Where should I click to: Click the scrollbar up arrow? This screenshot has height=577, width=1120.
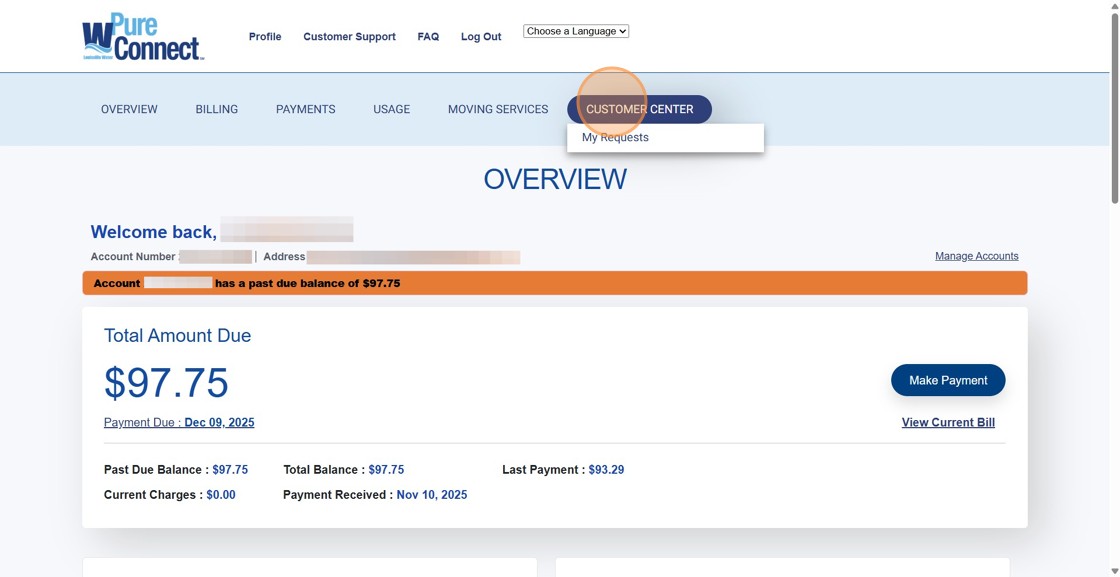point(1114,6)
